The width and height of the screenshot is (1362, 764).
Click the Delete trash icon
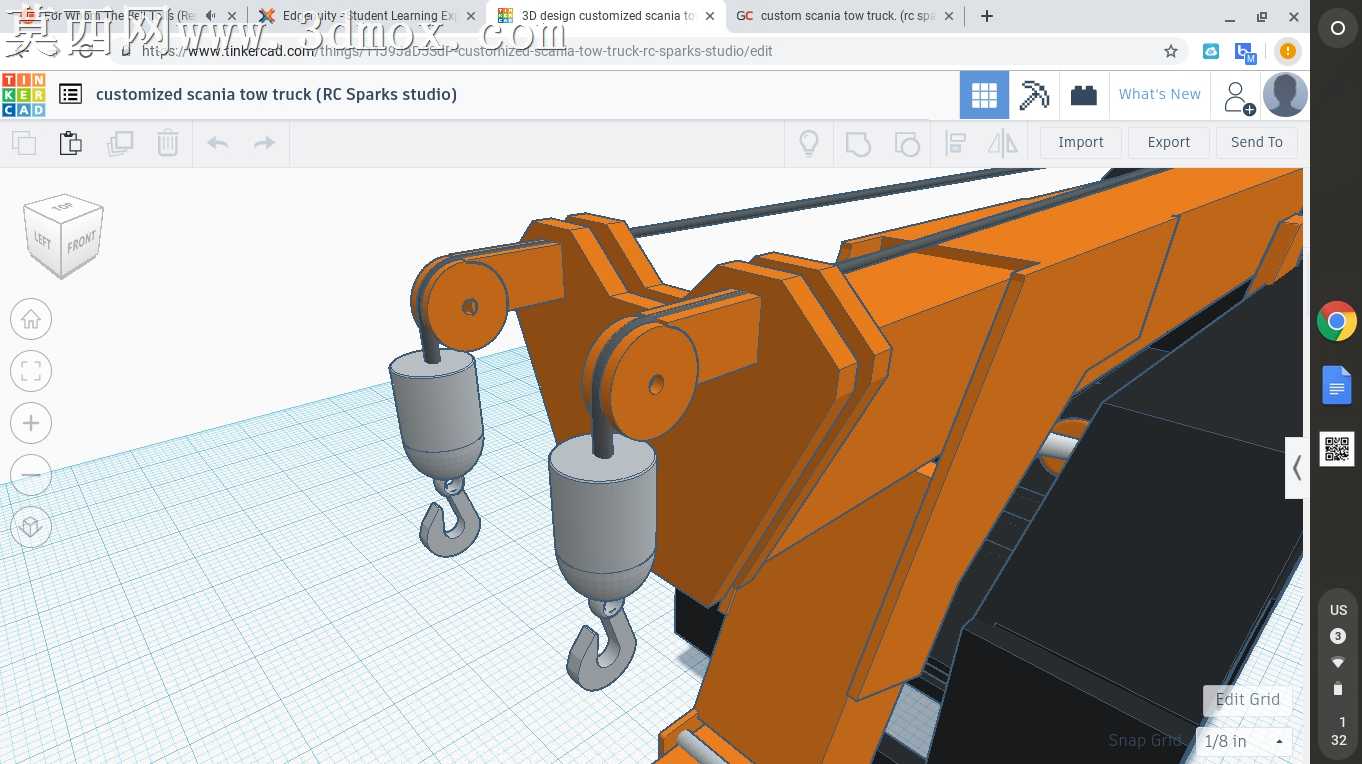point(168,143)
